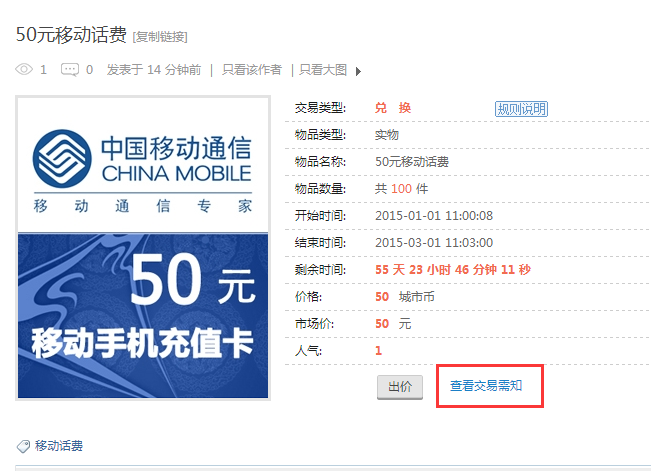Click the remaining time countdown 55 天 23 小时
This screenshot has width=651, height=471.
(x=453, y=270)
